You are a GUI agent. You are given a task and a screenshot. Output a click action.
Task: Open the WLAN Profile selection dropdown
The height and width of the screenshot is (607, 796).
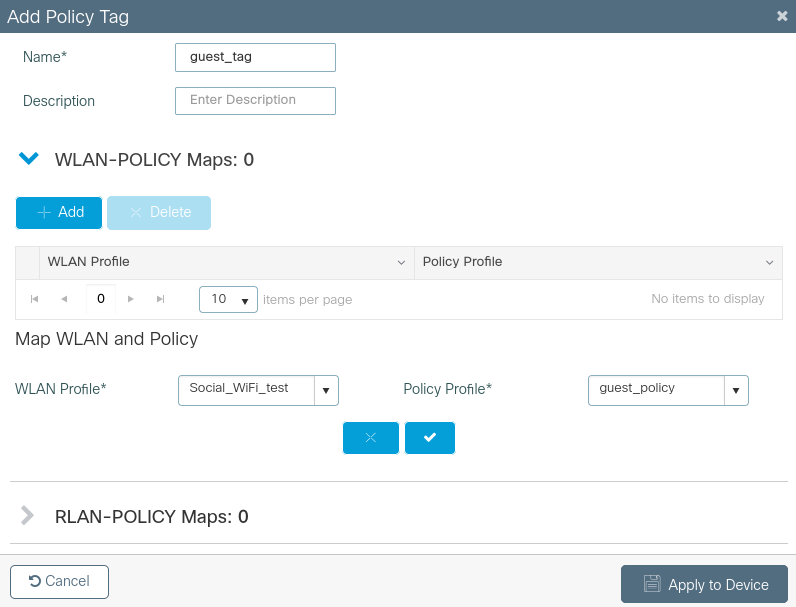(326, 390)
